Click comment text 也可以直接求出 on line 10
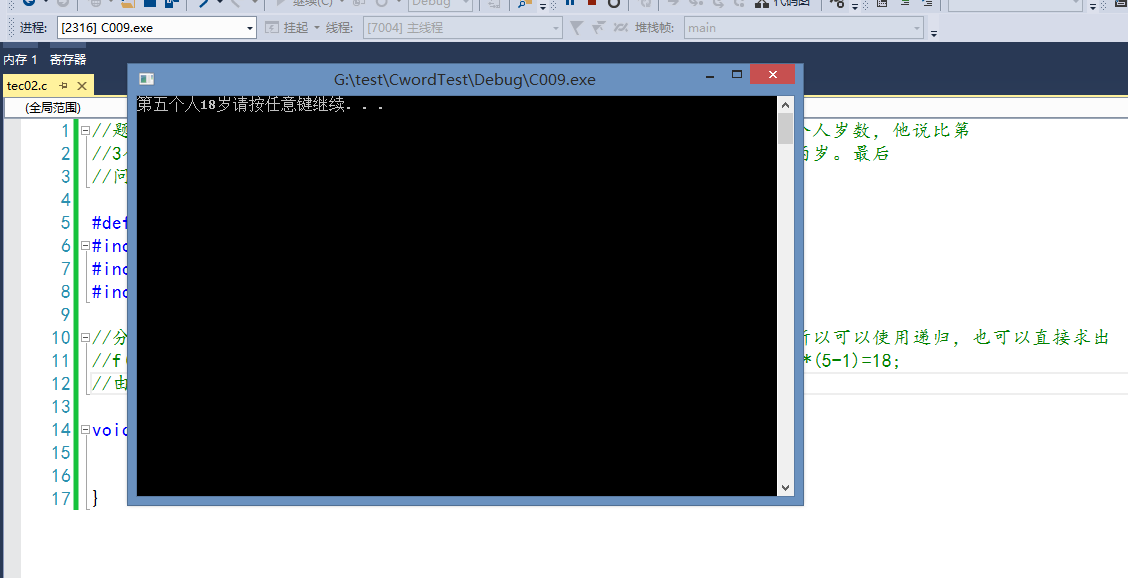 pos(1040,338)
